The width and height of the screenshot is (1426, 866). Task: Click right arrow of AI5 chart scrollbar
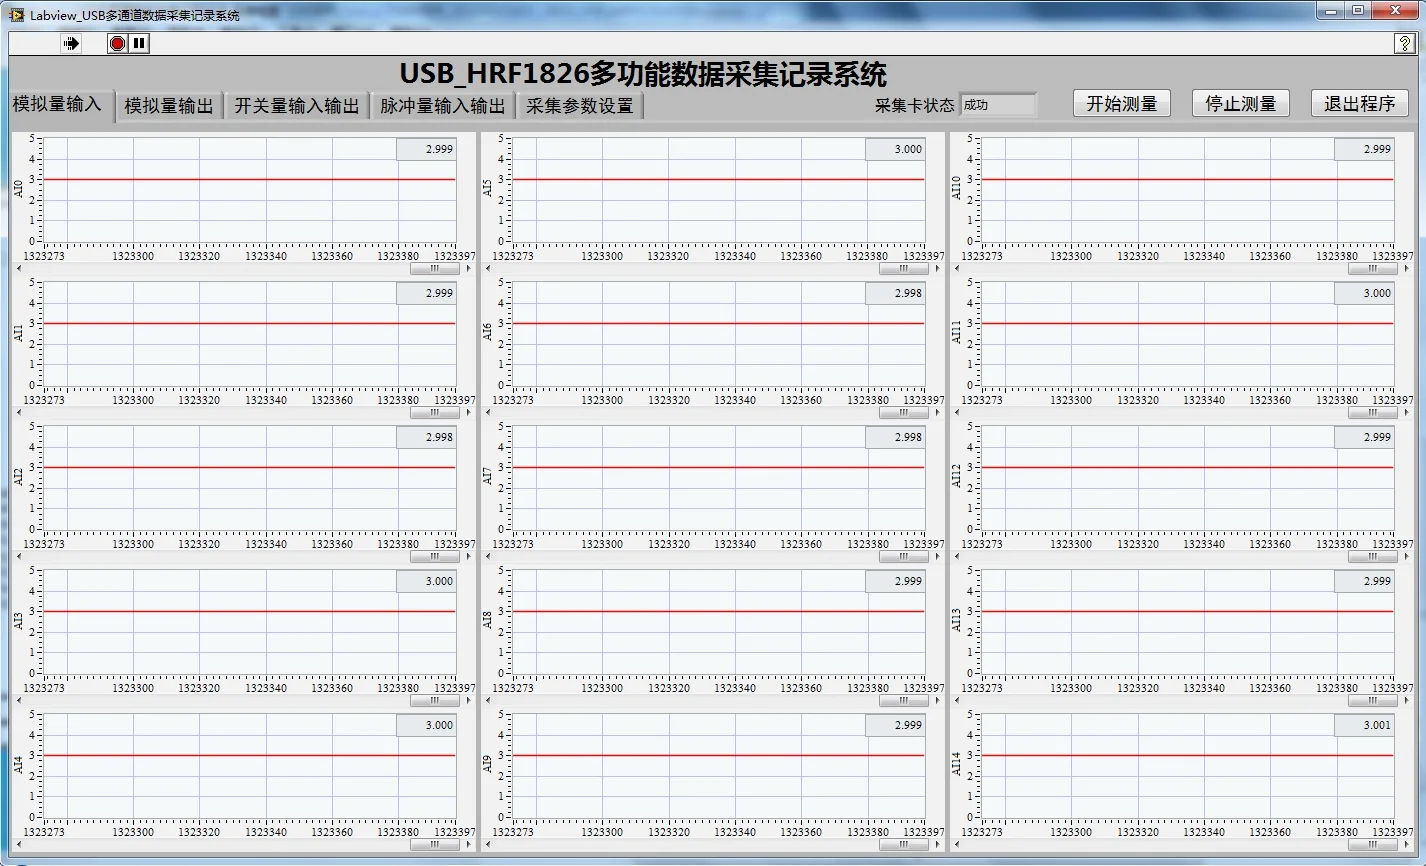click(937, 268)
